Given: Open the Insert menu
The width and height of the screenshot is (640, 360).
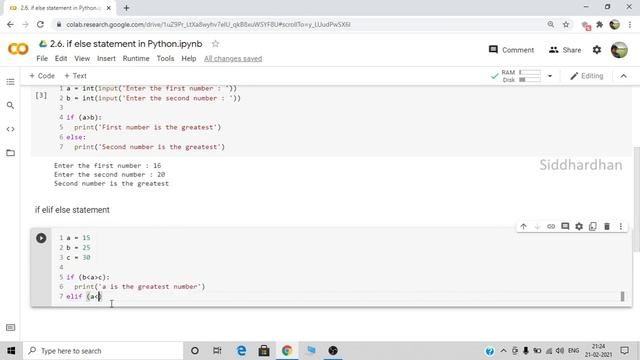Looking at the screenshot, I should click(x=106, y=58).
